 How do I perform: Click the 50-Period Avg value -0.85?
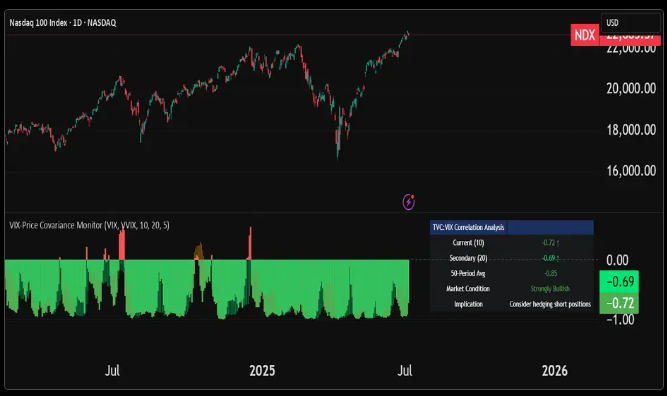(x=550, y=273)
